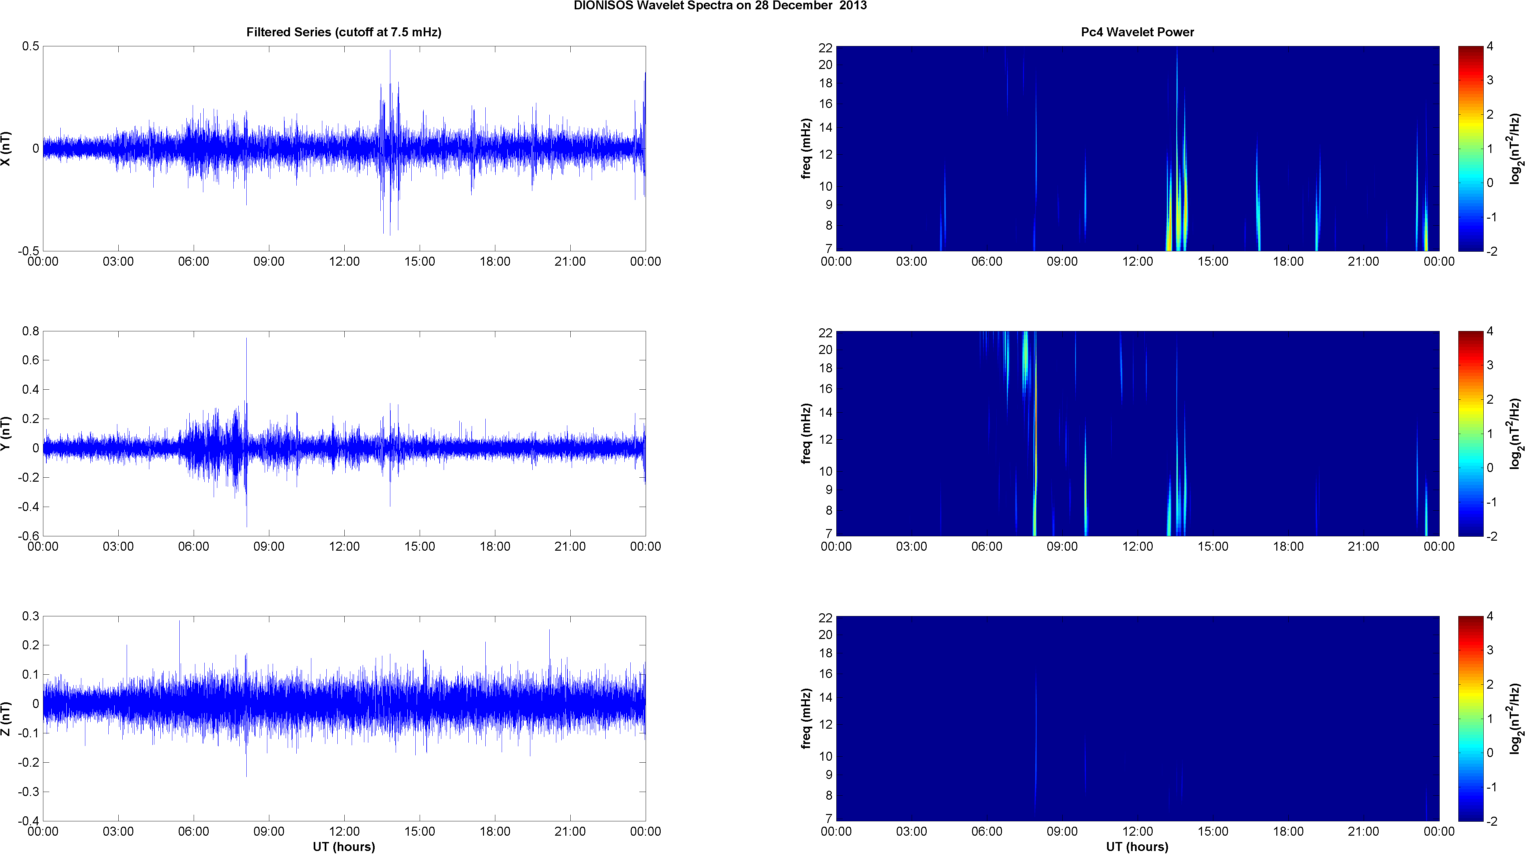Screen dimensions: 1525x854
Task: Click the colorbar beside the bottom spectrogram
Action: click(1469, 719)
